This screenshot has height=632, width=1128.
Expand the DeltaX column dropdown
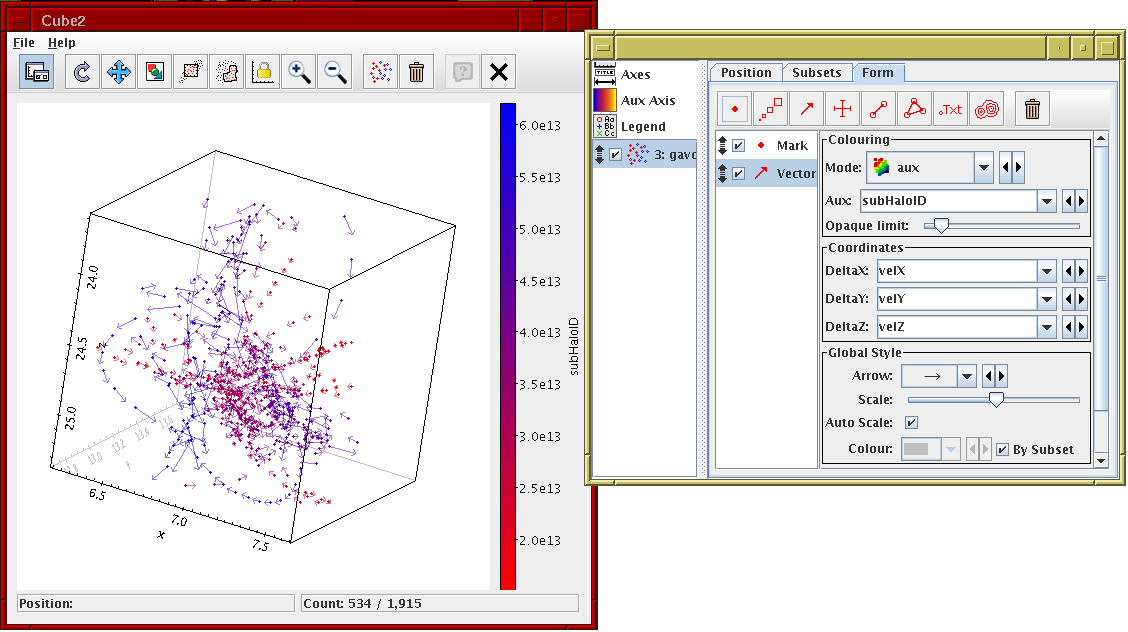click(1047, 271)
